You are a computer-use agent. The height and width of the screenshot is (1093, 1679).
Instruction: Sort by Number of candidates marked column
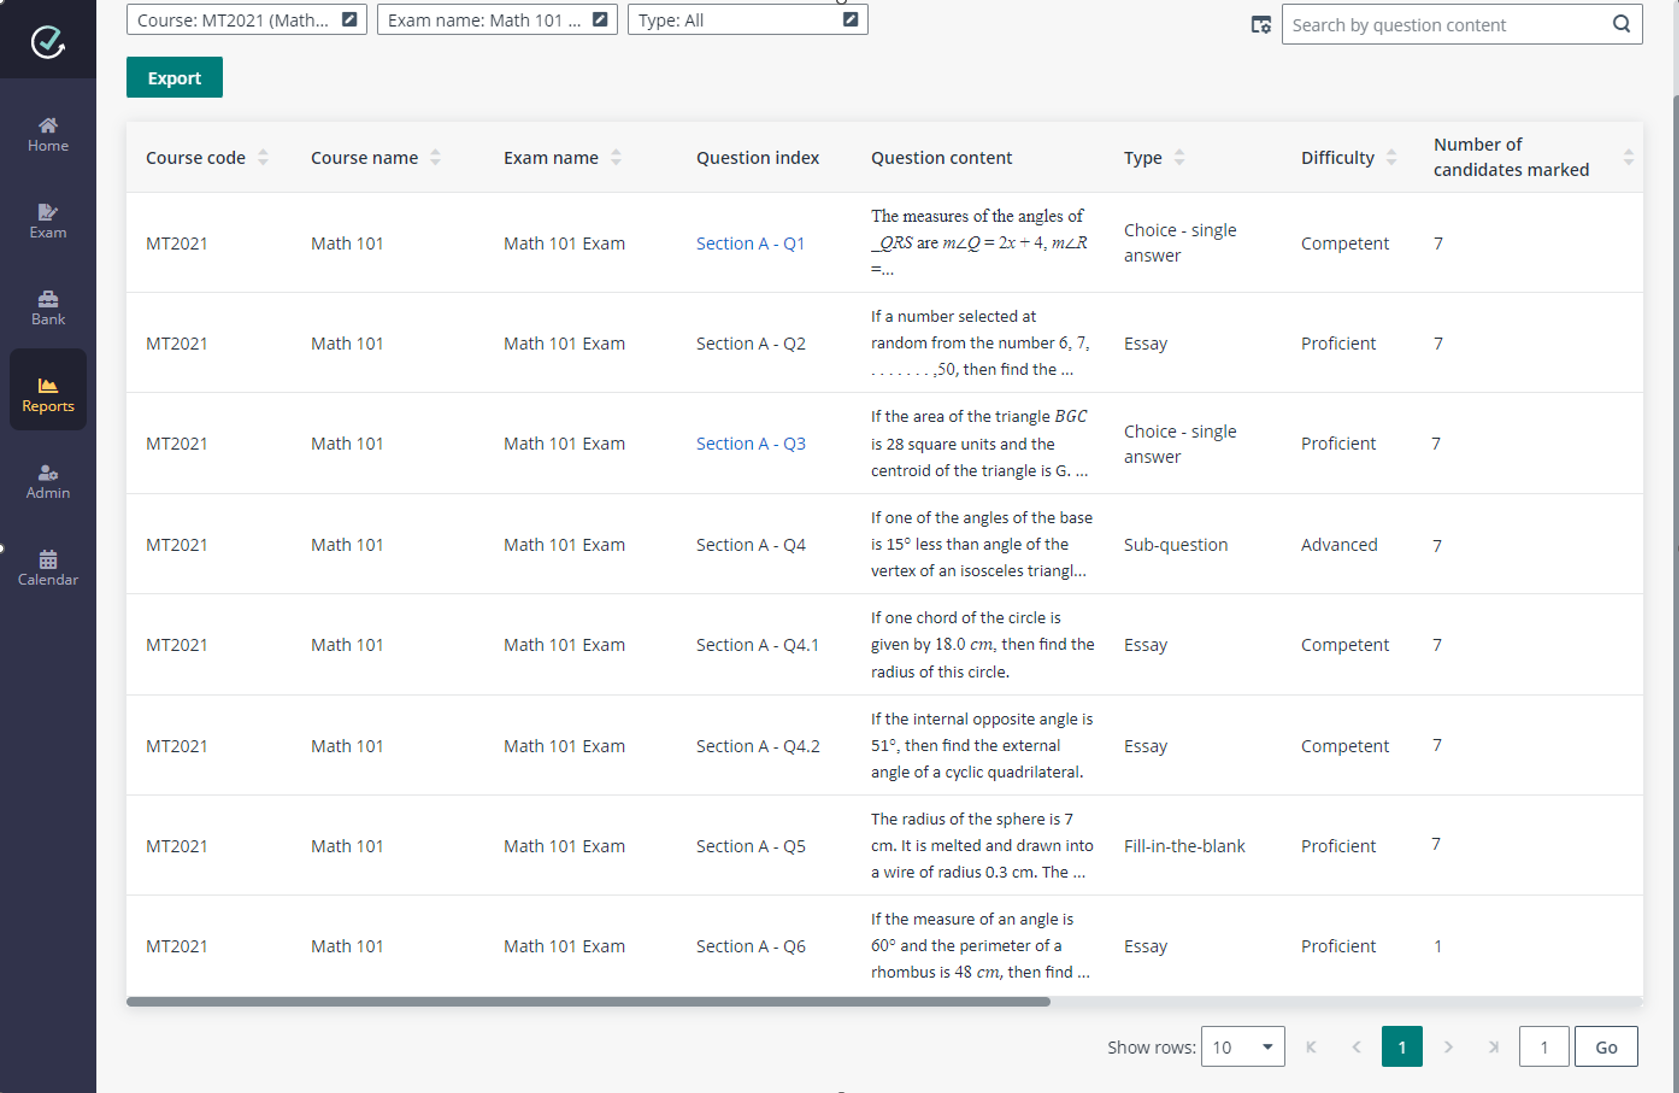(1628, 157)
